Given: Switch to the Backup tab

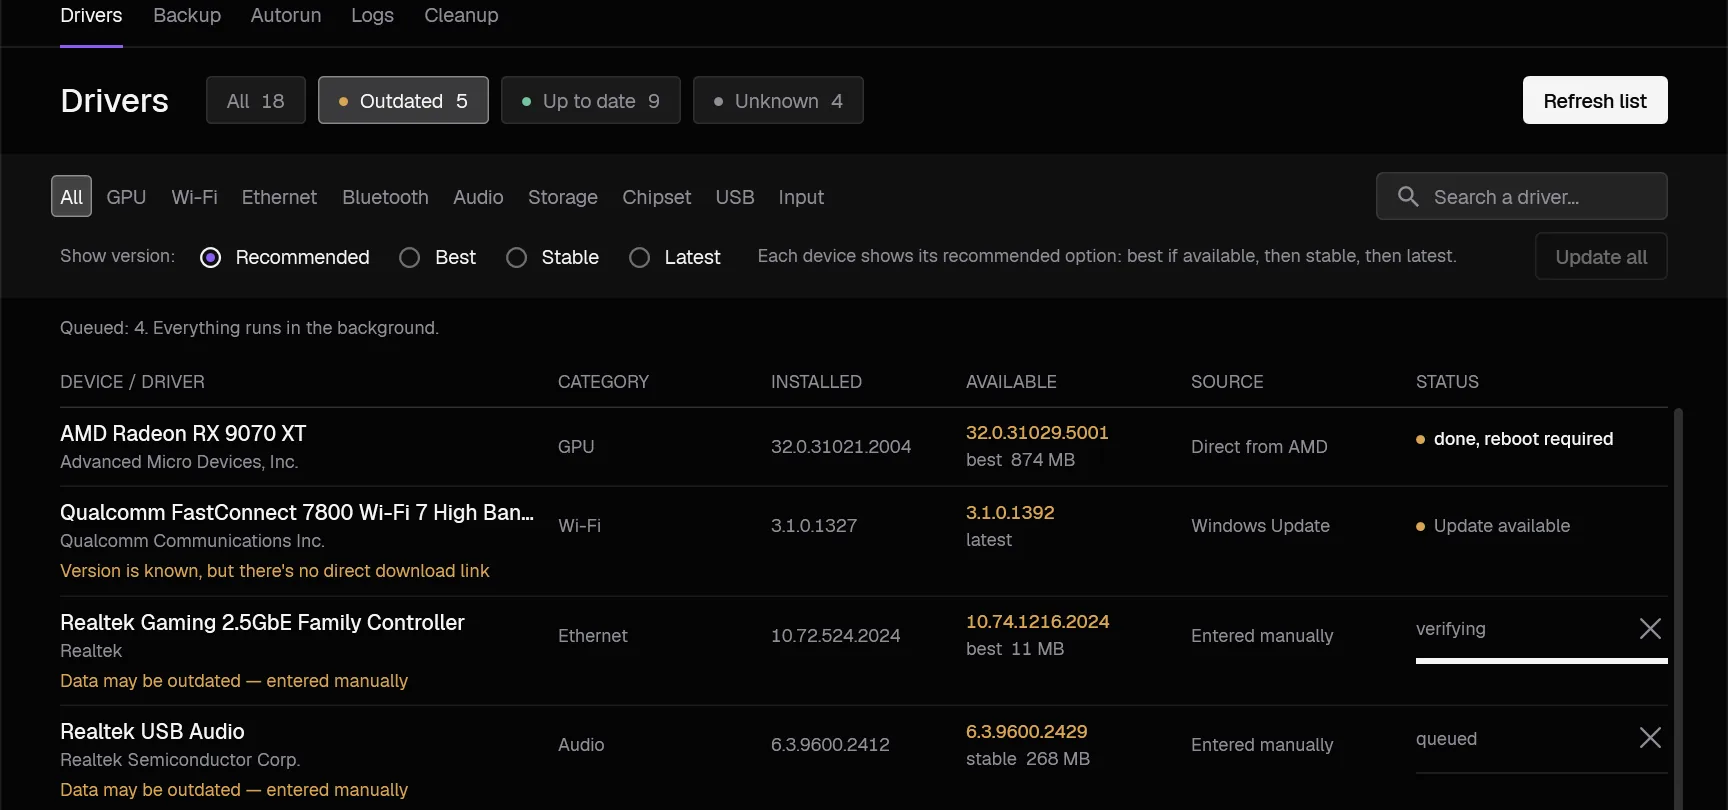Looking at the screenshot, I should click(187, 16).
